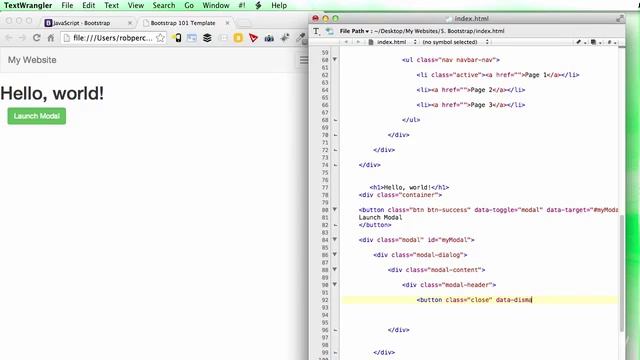Reload the page in Chrome
Screen dimensions: 640x360
pos(36,38)
